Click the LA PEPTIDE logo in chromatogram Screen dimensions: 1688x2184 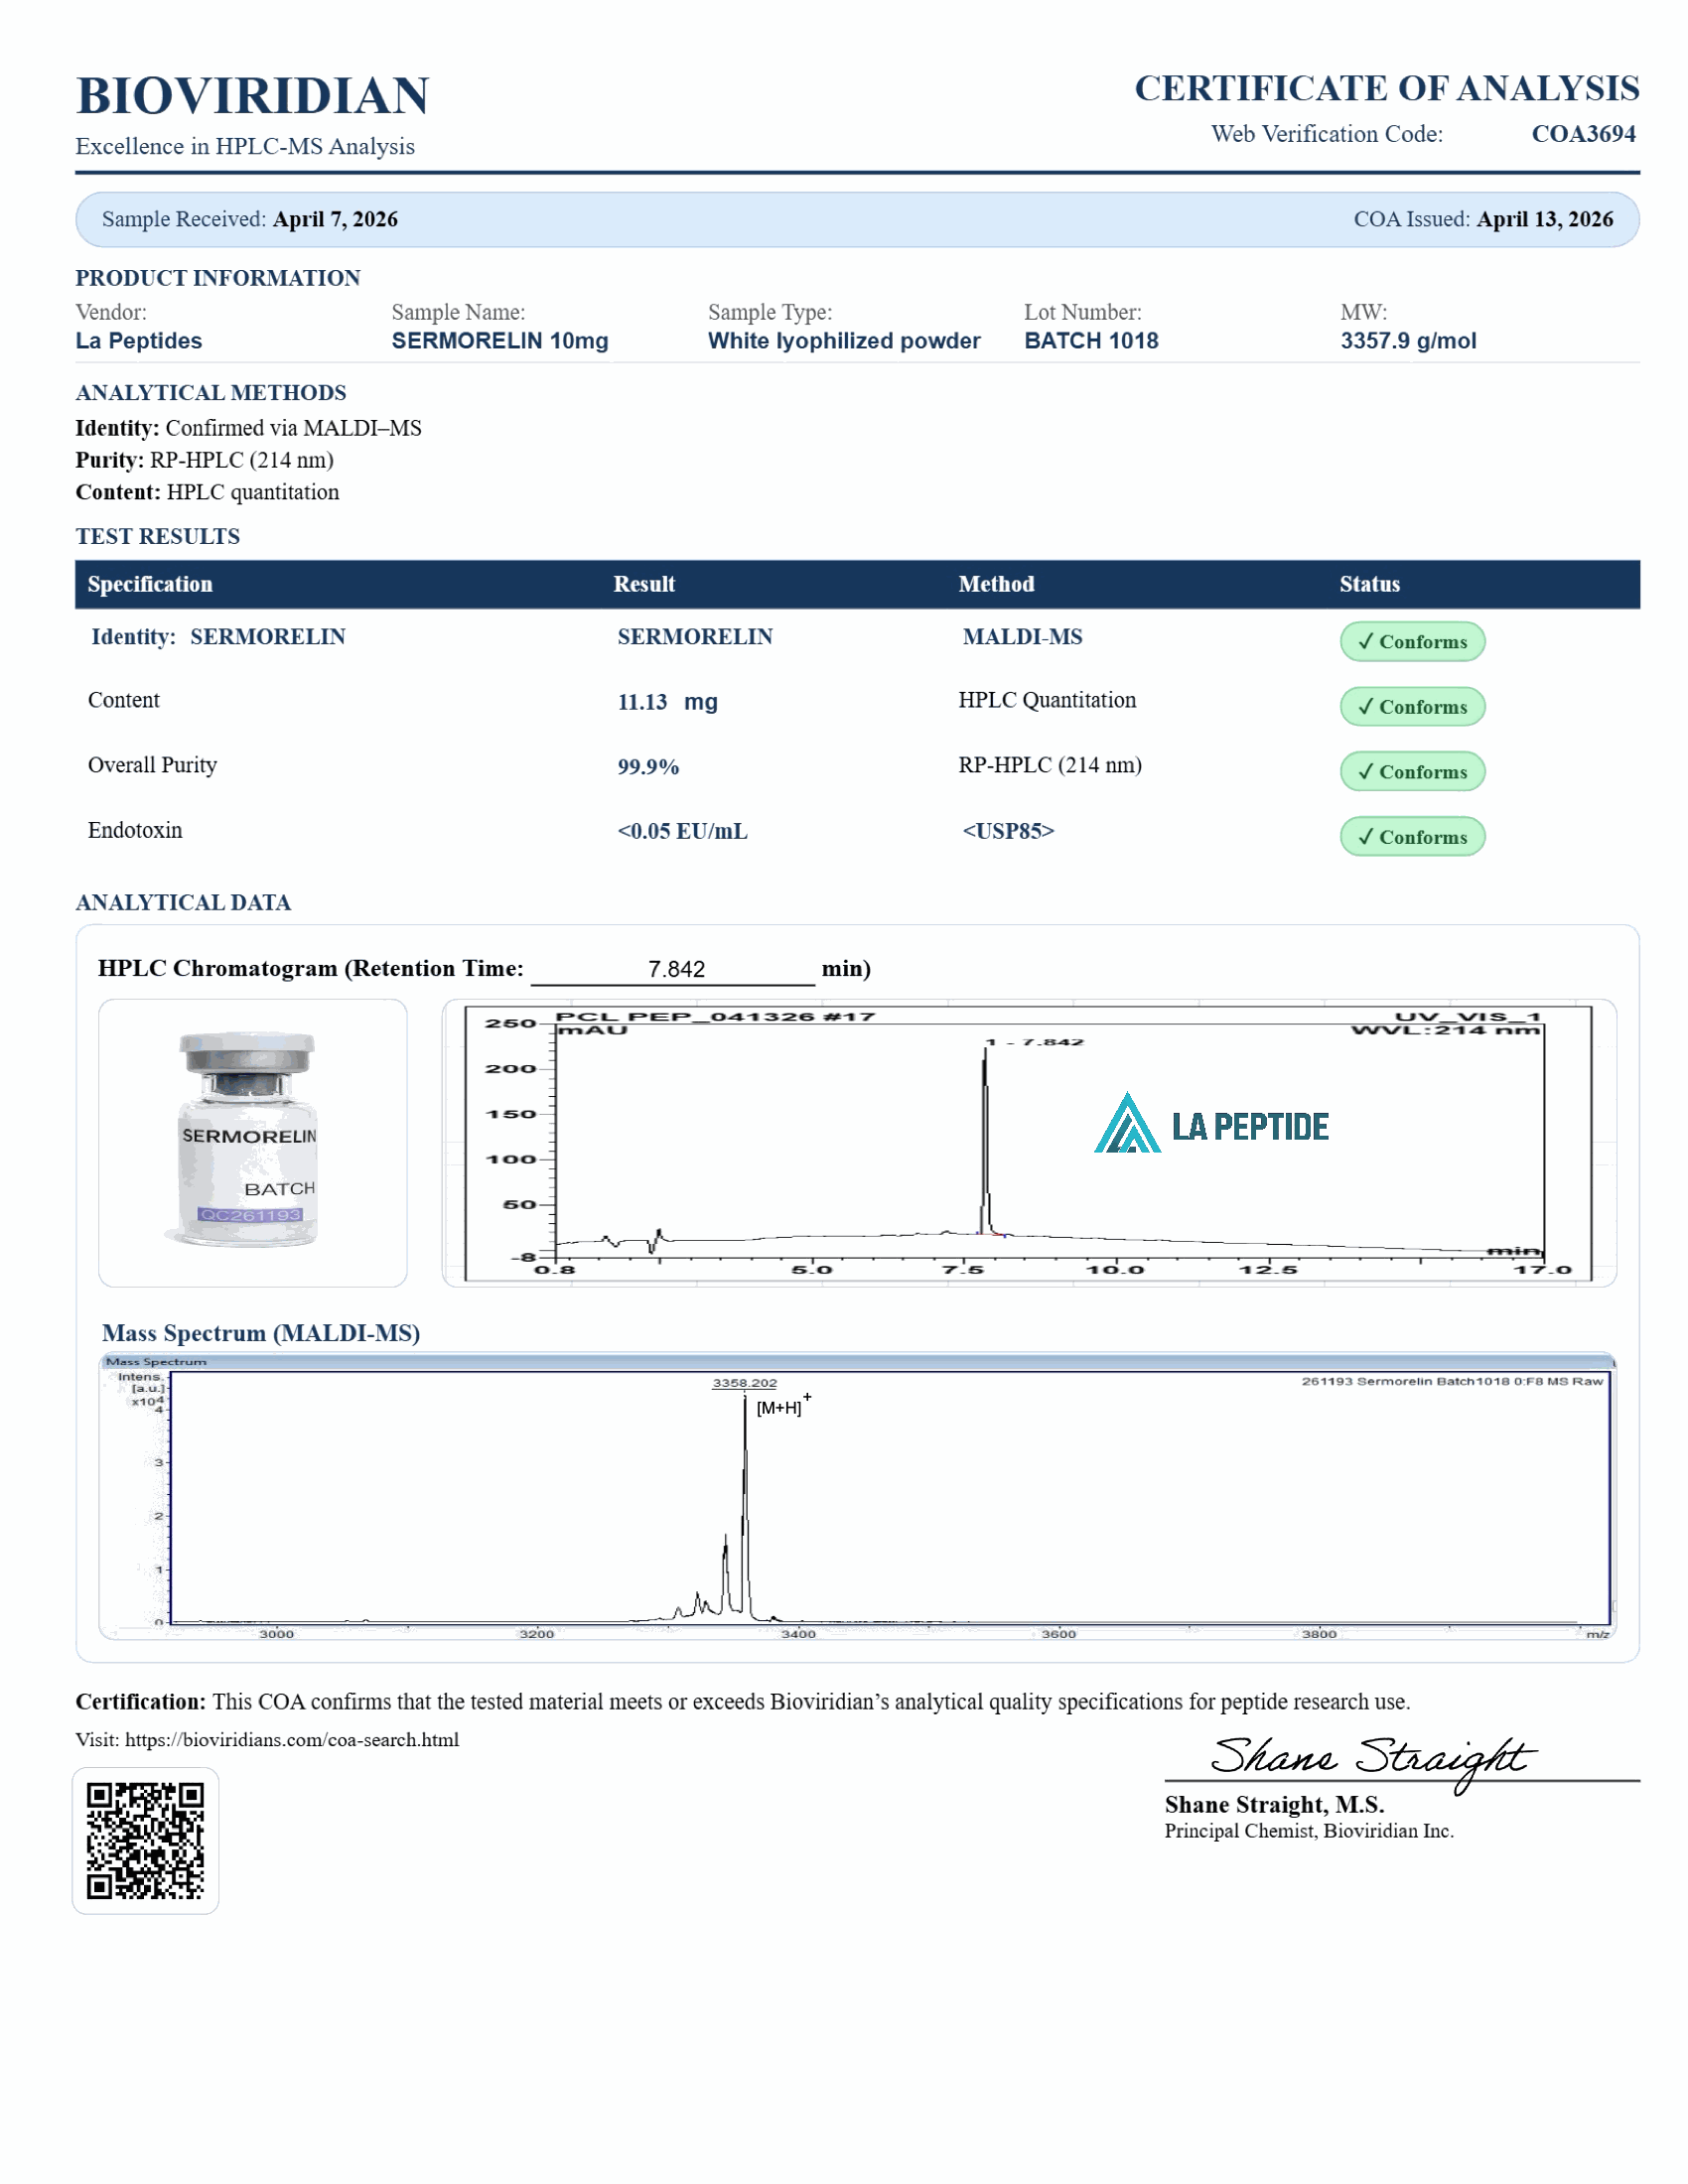pyautogui.click(x=1211, y=1123)
